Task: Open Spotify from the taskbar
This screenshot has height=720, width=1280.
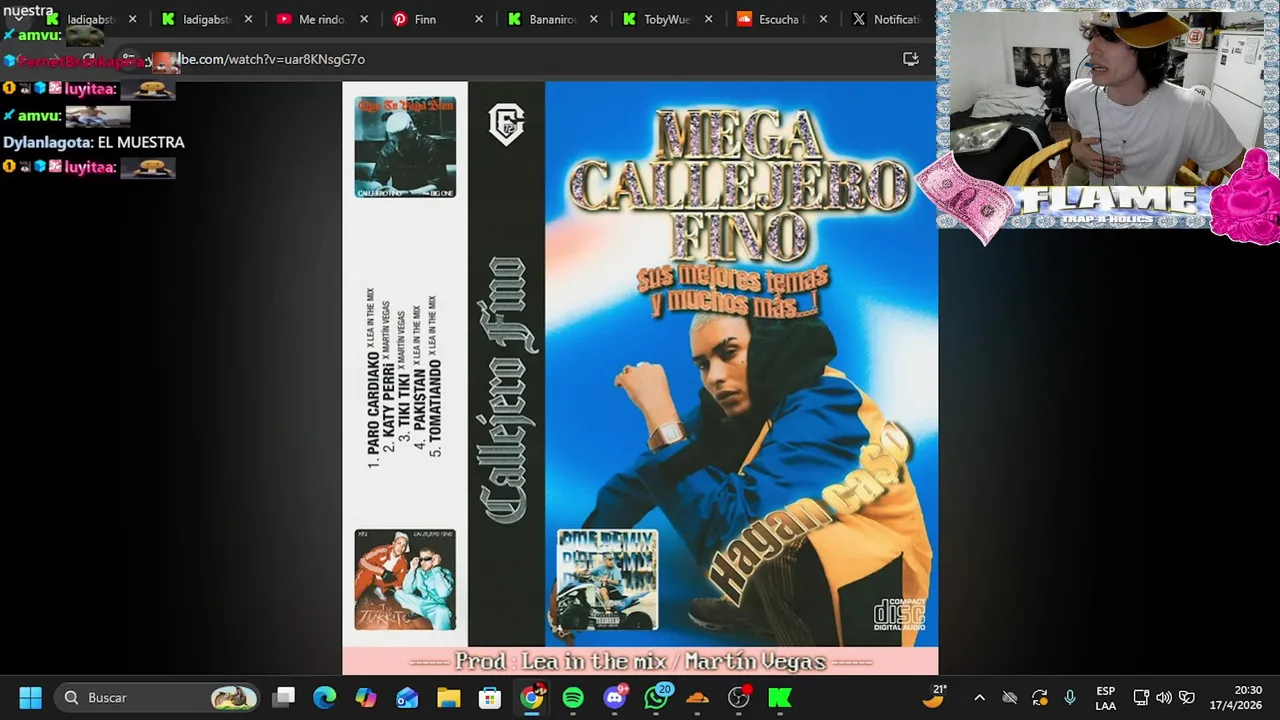Action: coord(573,697)
